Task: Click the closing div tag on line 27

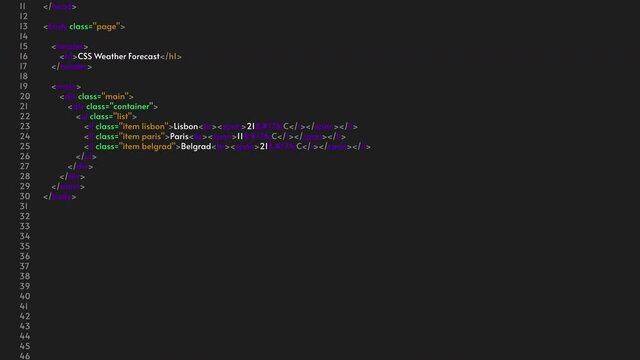Action: (80, 167)
